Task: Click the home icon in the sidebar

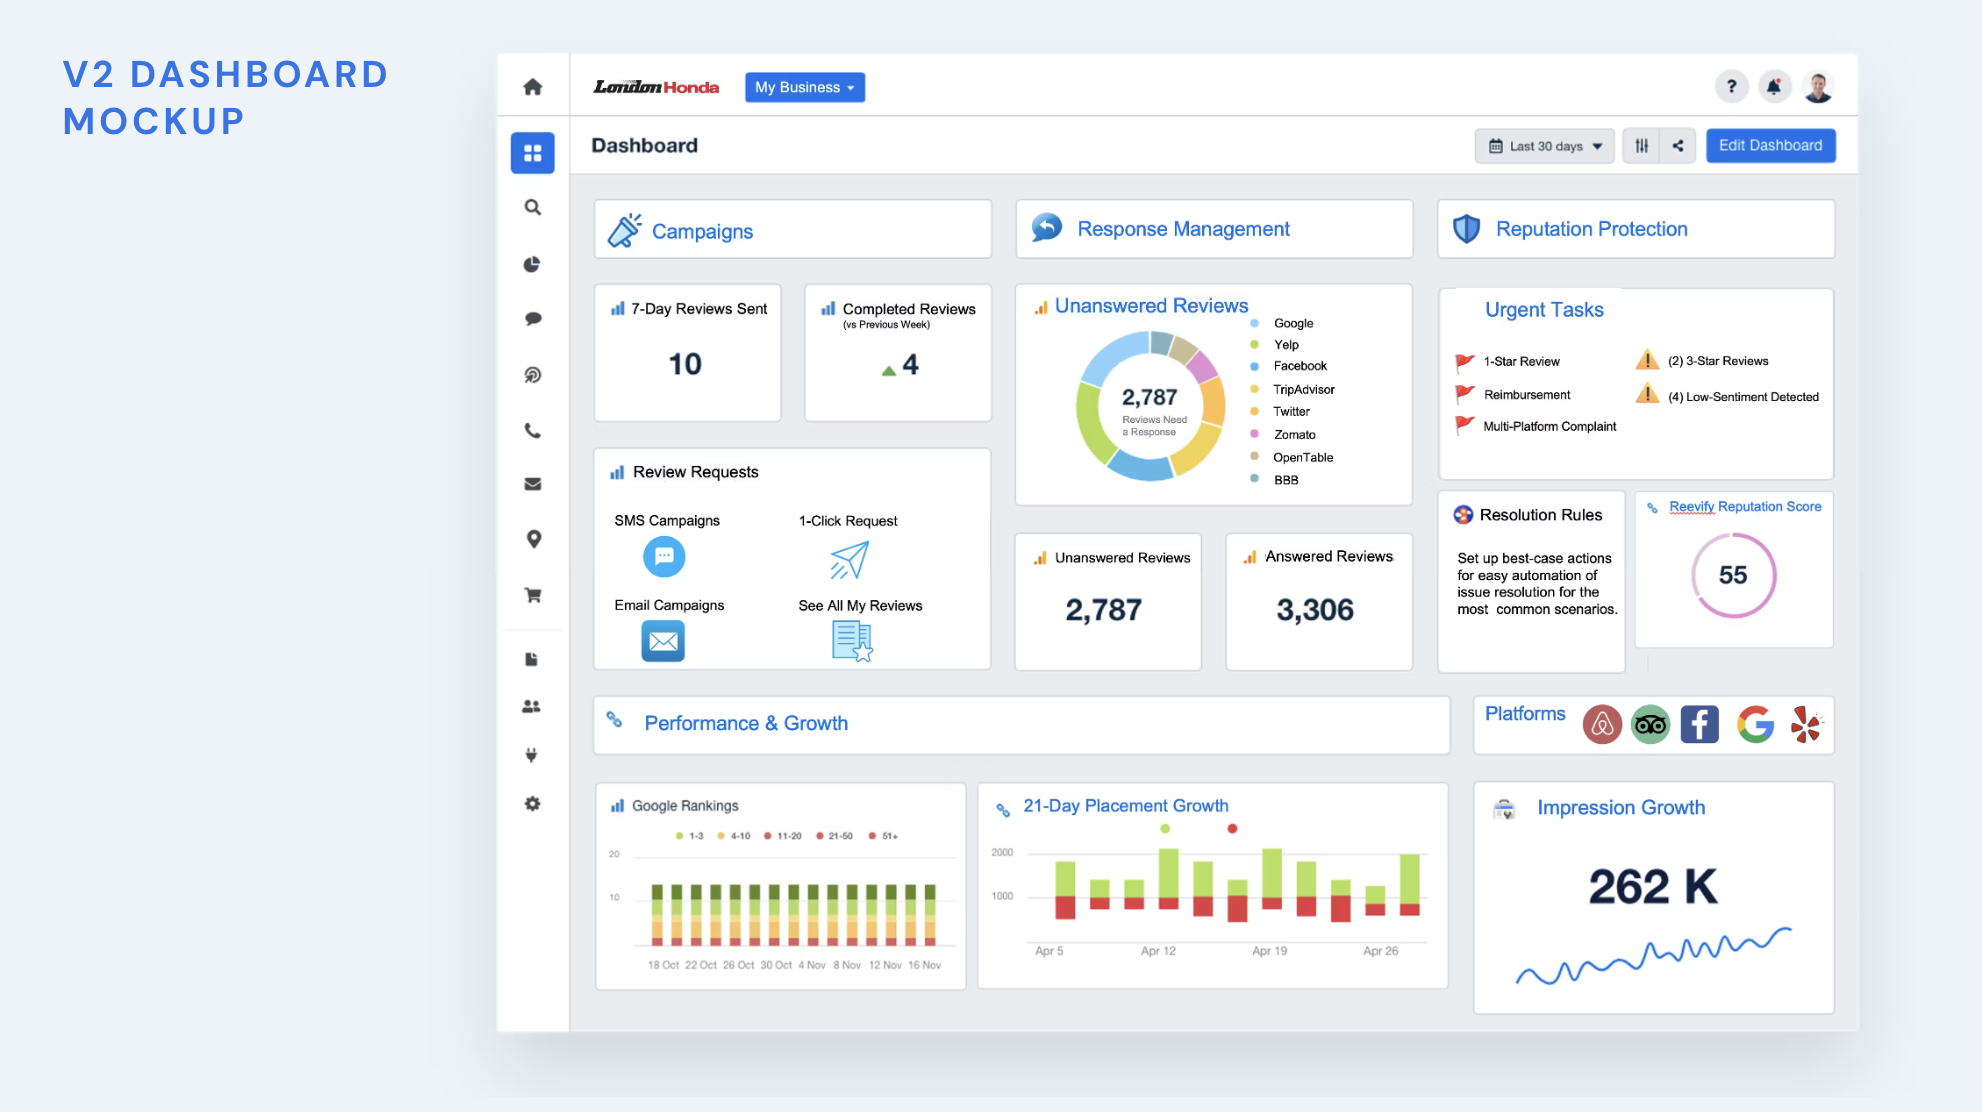Action: [x=533, y=87]
